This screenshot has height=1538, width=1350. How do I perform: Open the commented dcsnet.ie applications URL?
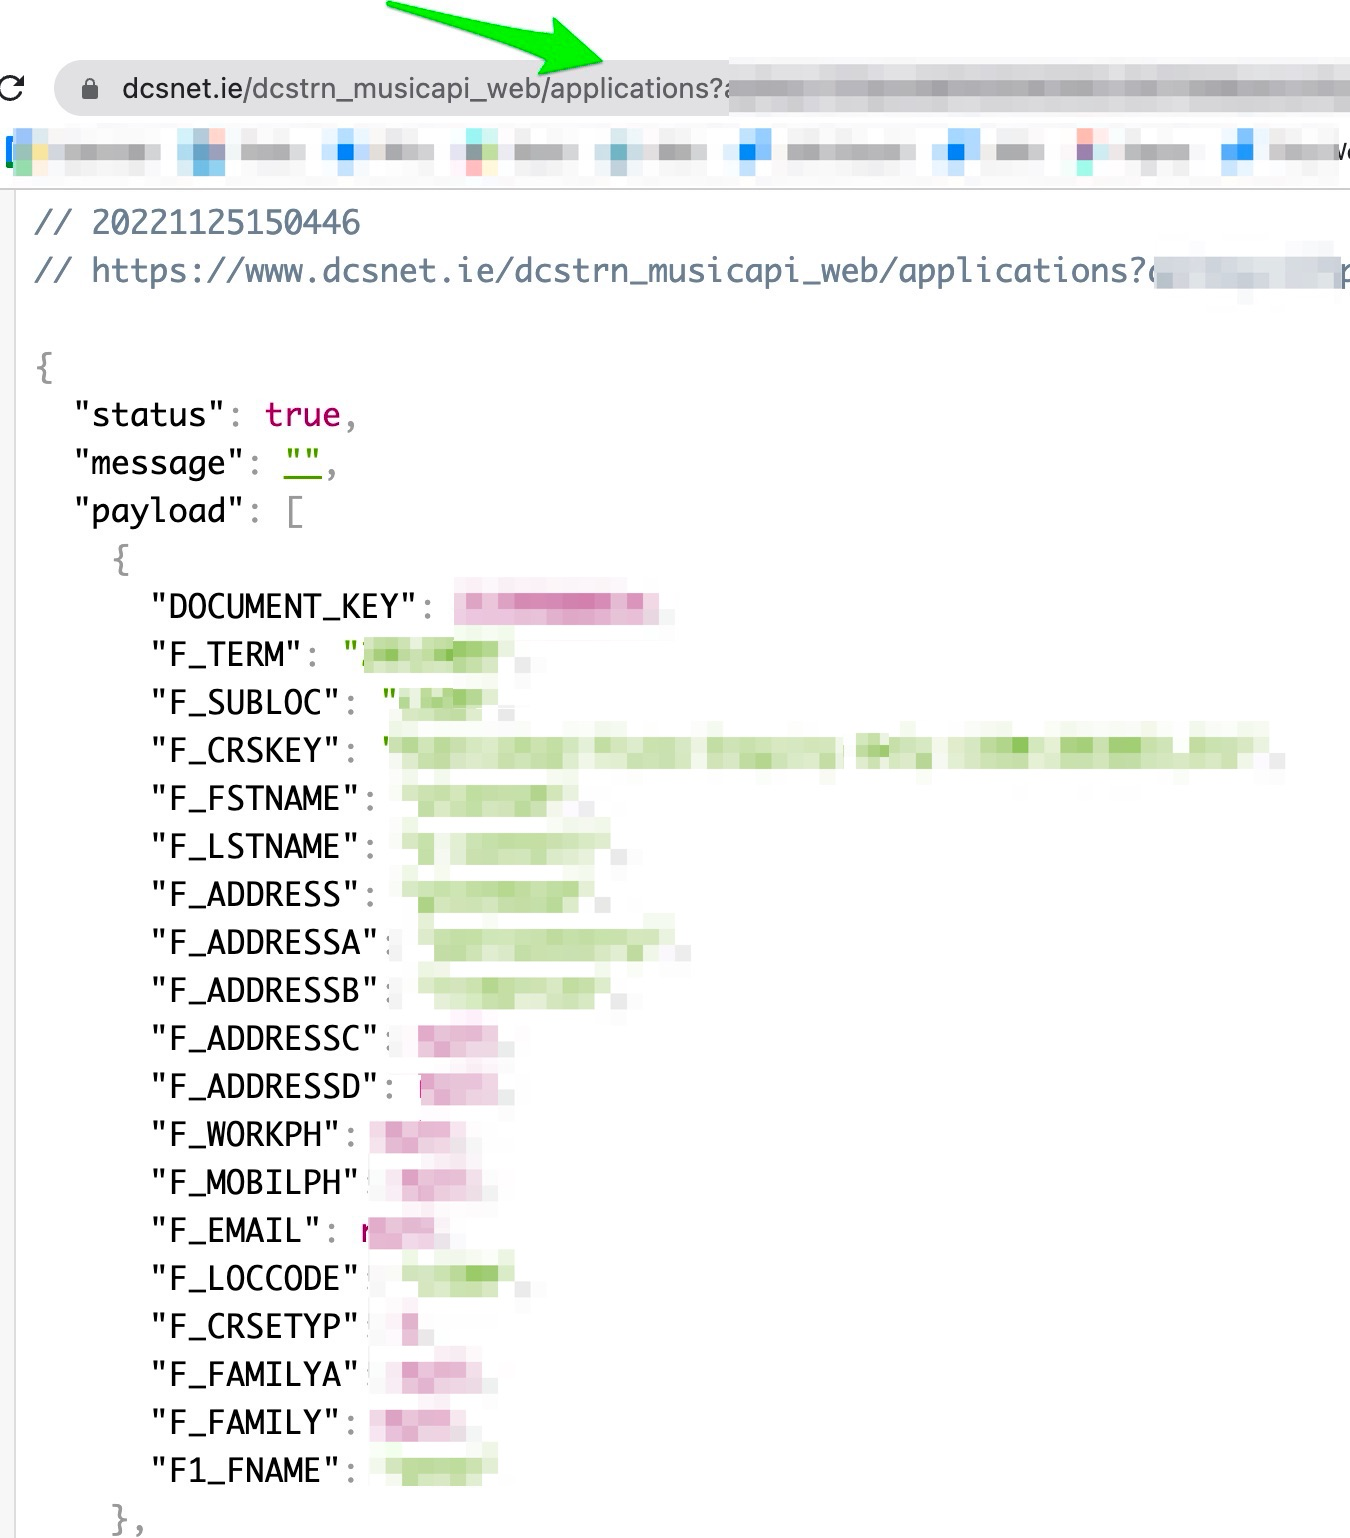(x=618, y=271)
